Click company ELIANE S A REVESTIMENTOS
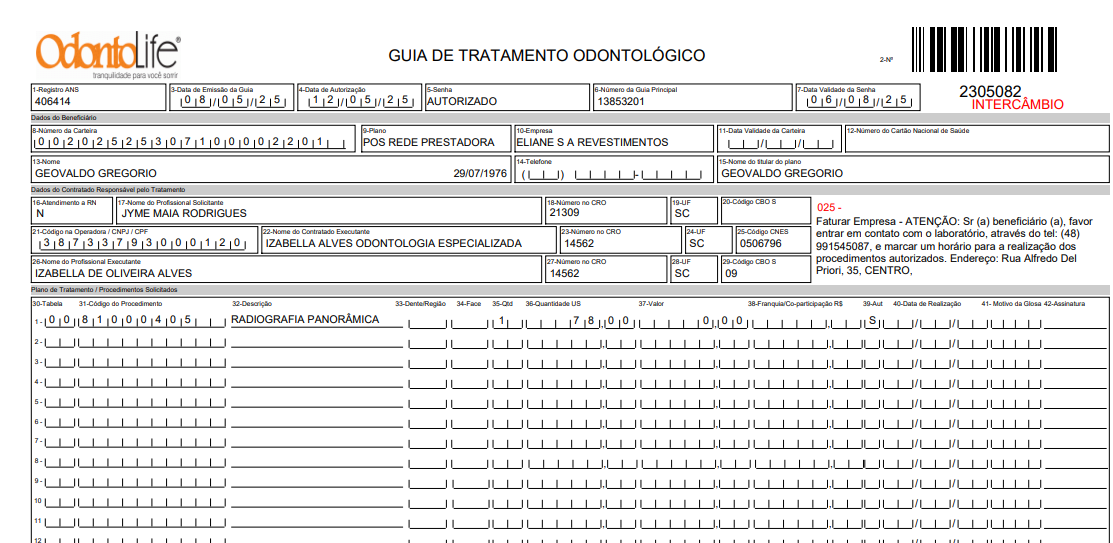This screenshot has height=543, width=1113. (592, 143)
